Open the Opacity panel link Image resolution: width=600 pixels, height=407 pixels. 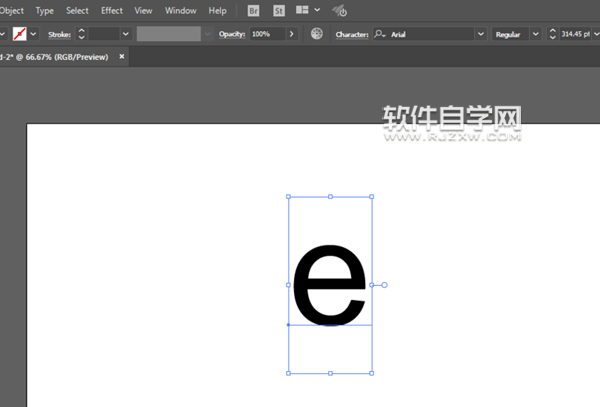pyautogui.click(x=232, y=34)
